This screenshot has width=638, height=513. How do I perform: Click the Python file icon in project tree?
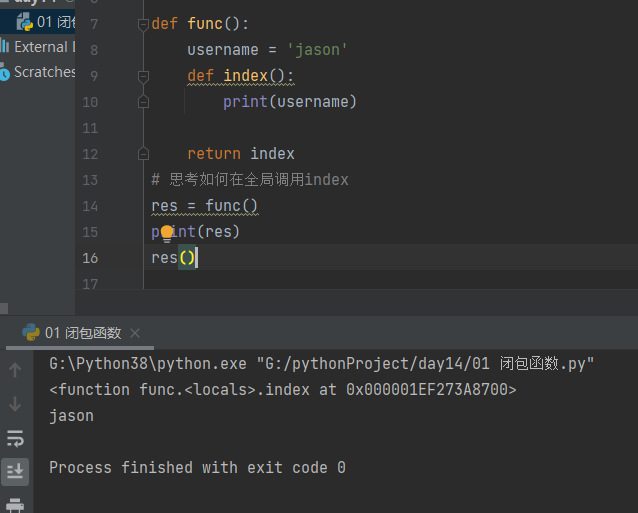click(x=24, y=22)
